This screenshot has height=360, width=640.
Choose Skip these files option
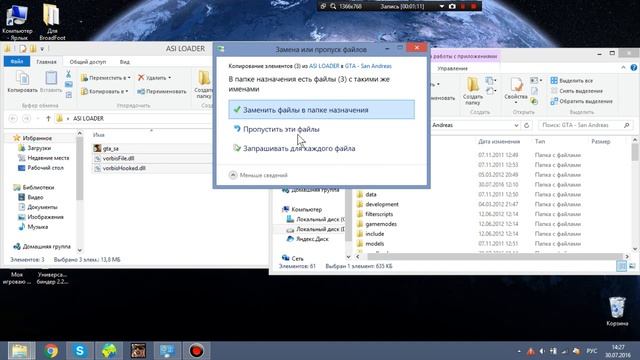(x=281, y=129)
